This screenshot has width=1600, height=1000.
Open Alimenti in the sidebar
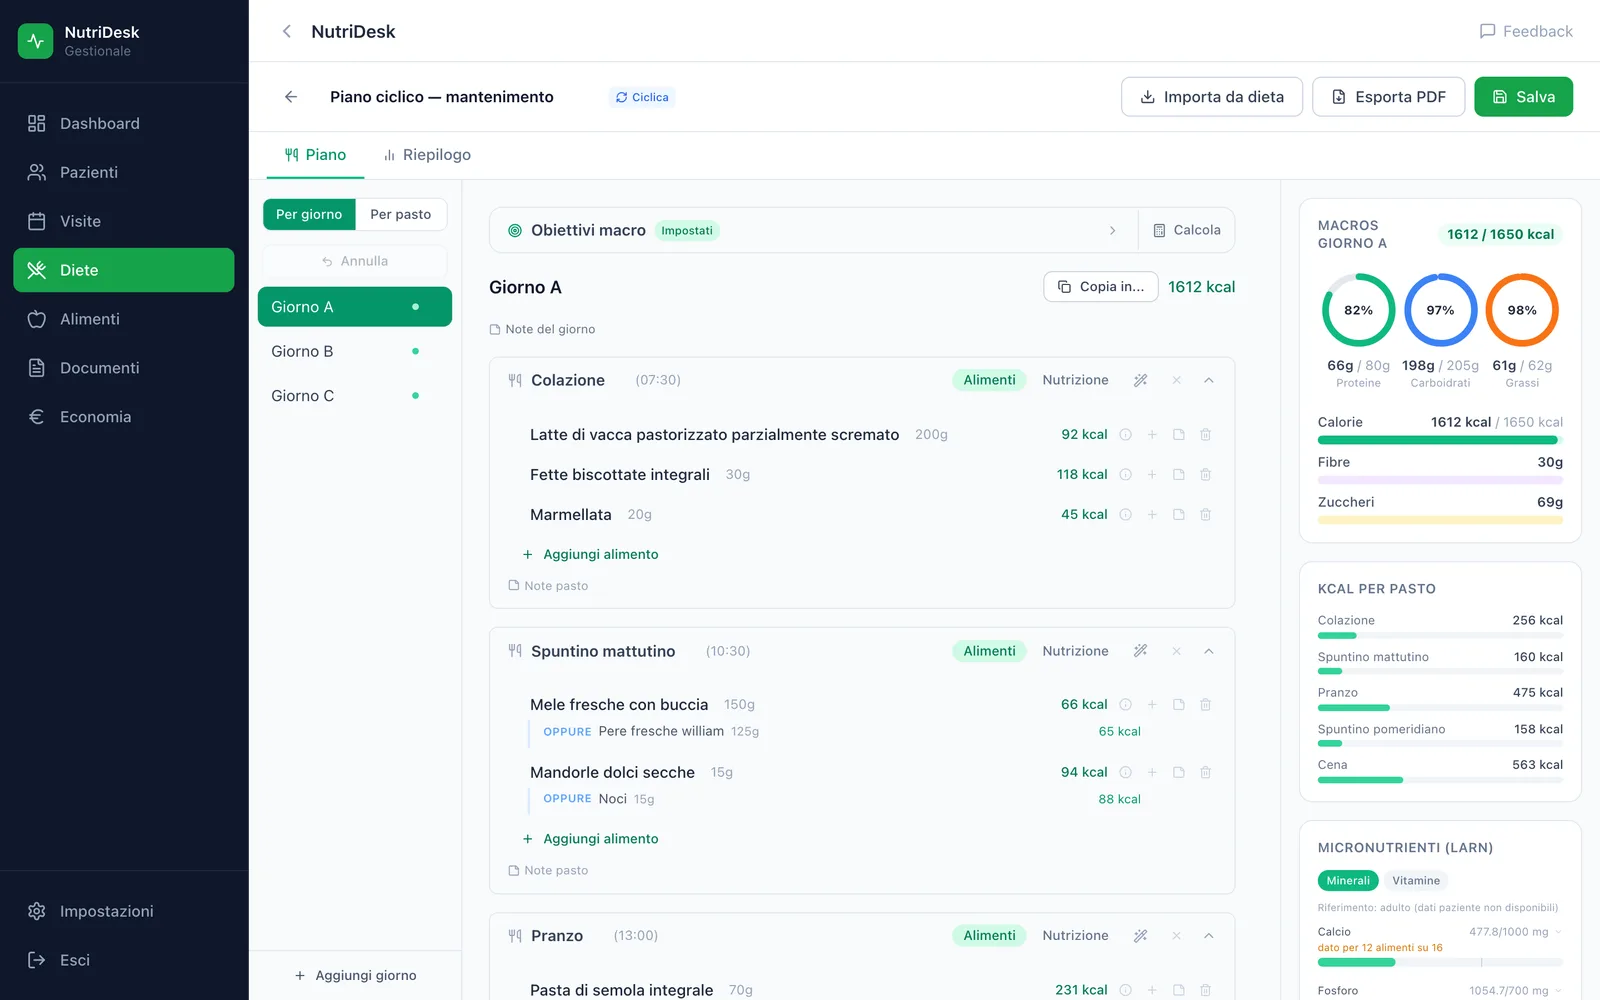(x=124, y=319)
